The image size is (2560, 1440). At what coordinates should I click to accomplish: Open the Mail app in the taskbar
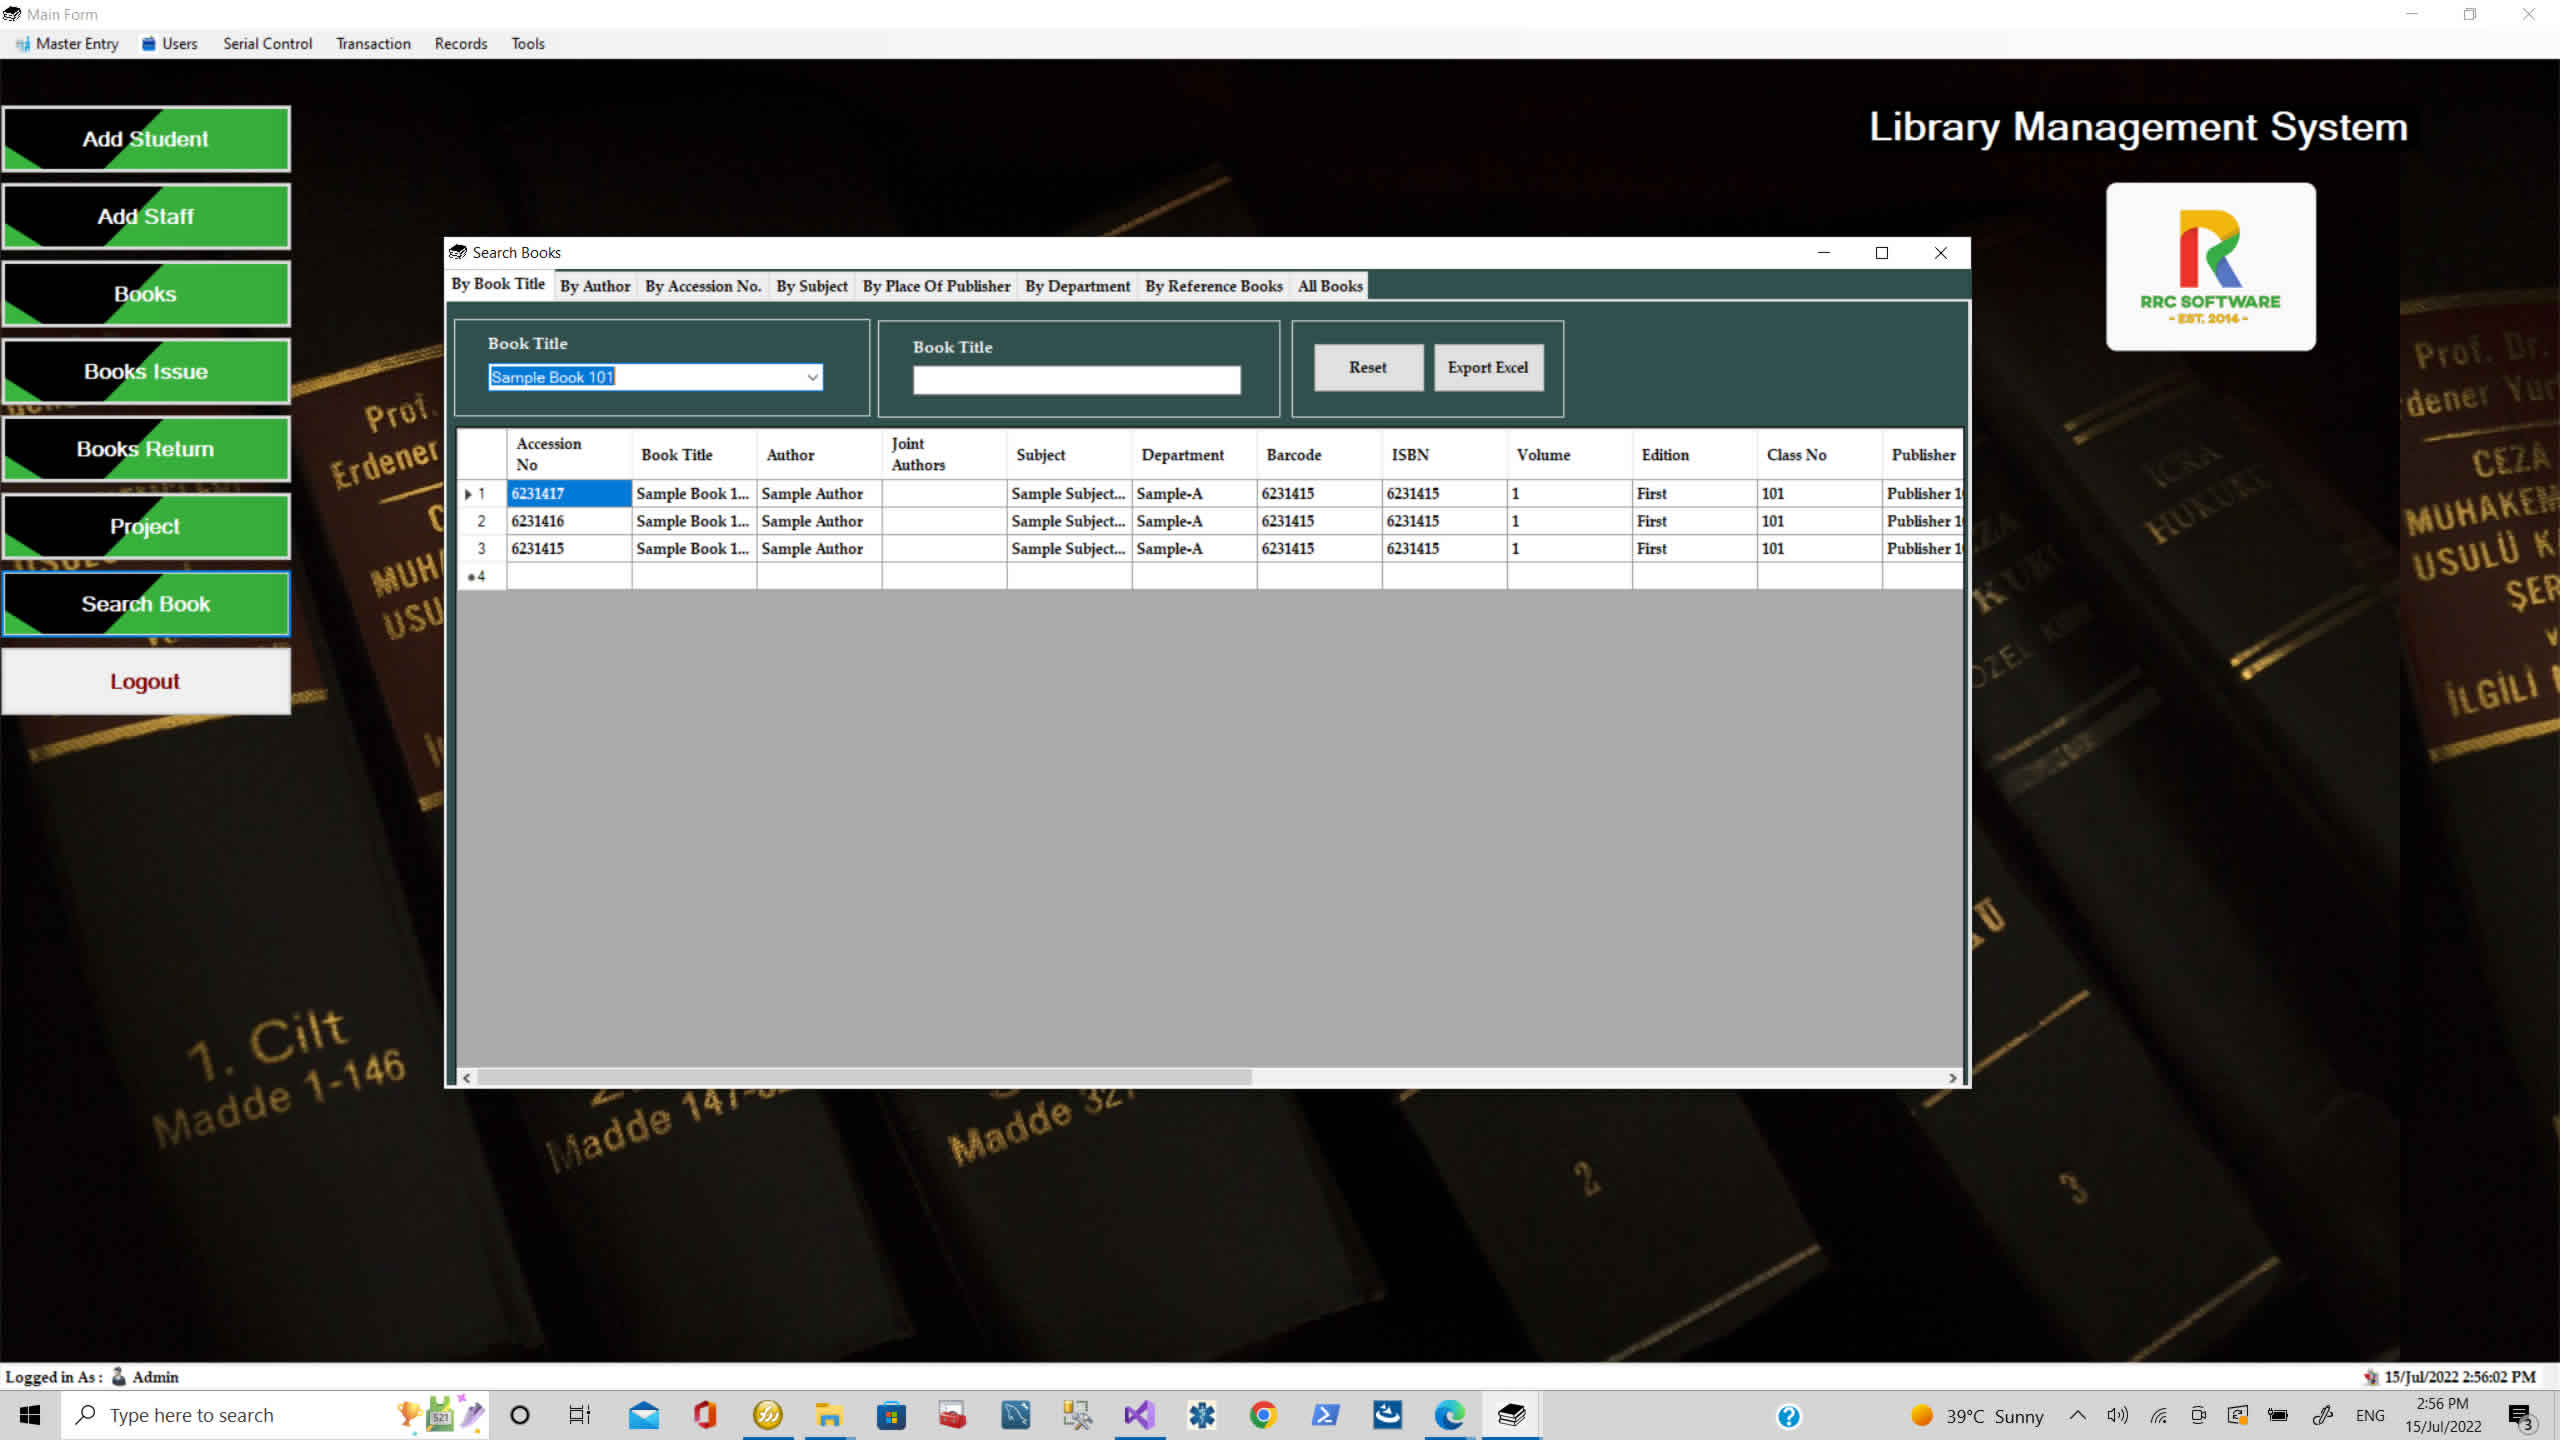coord(643,1414)
